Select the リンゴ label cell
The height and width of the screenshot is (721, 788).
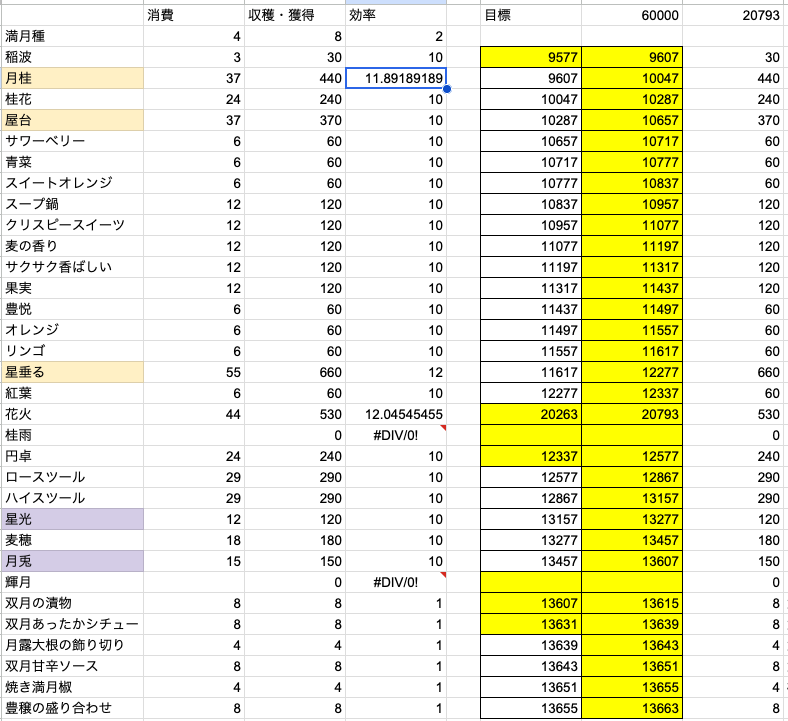click(x=72, y=351)
